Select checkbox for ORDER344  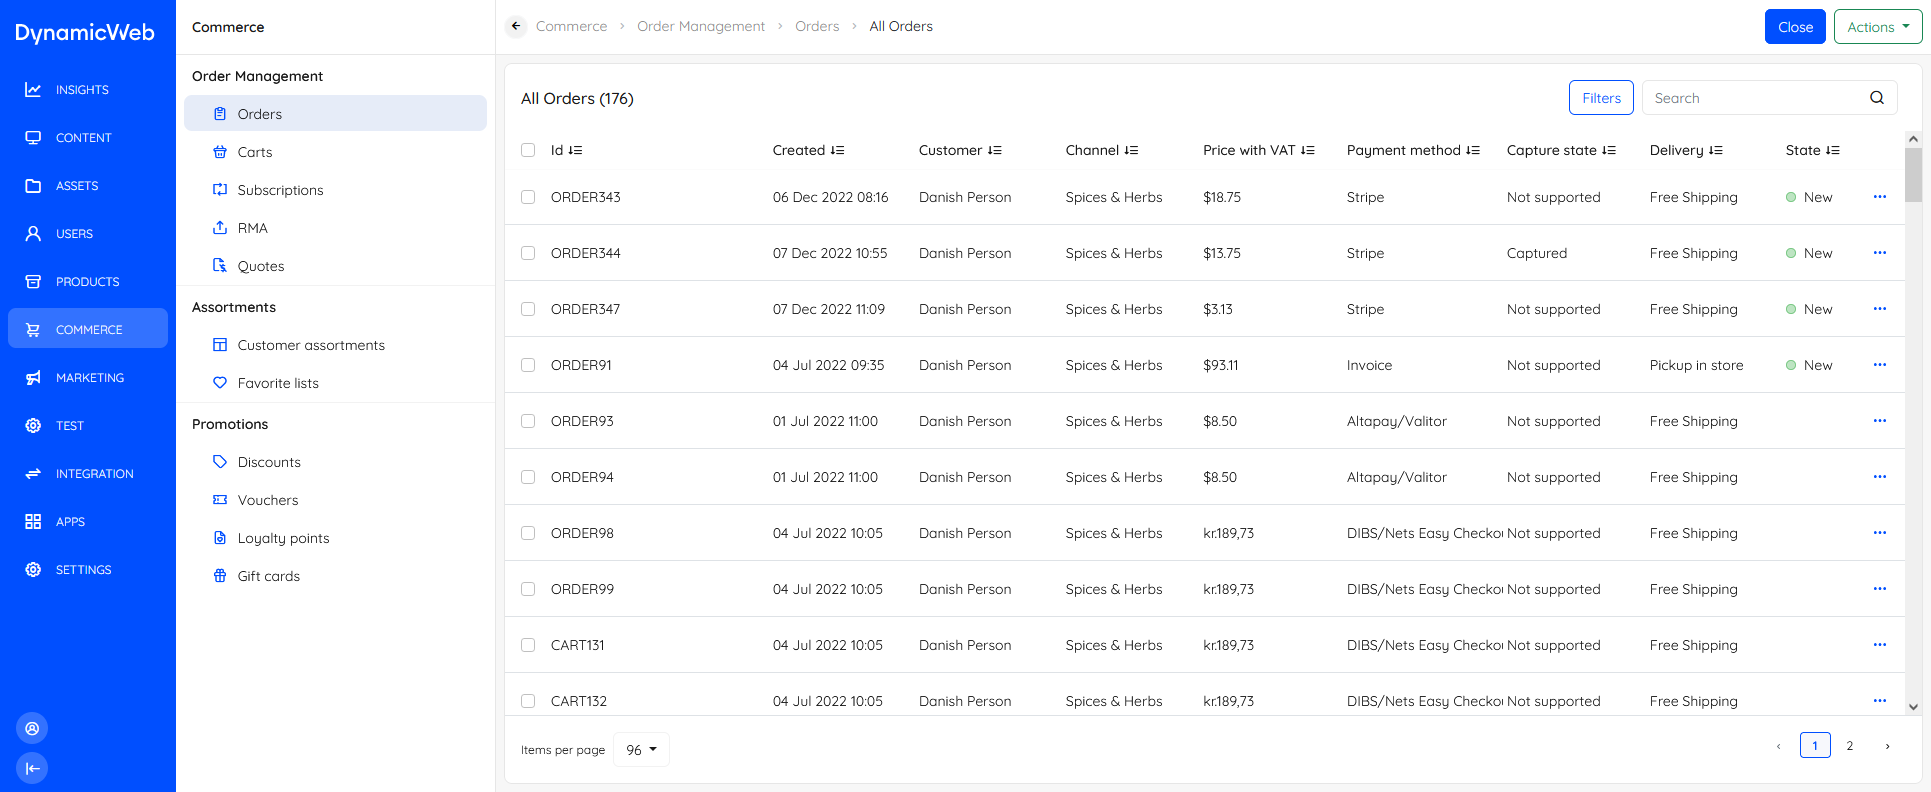[x=528, y=253]
